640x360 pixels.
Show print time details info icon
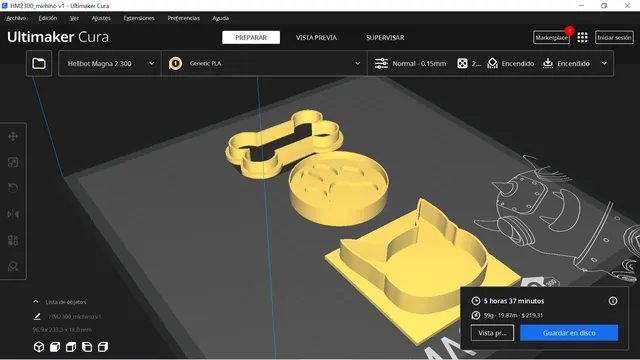[x=613, y=301]
